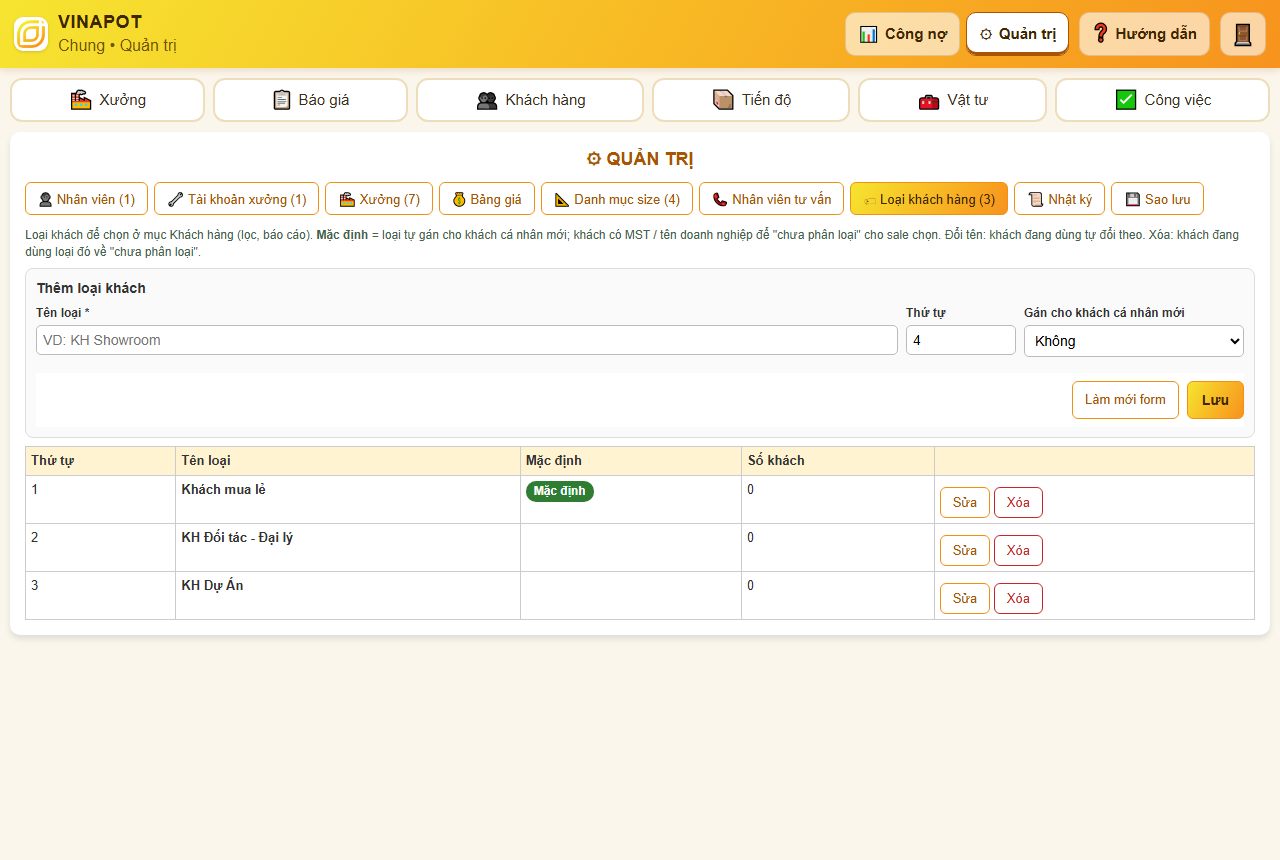Click the Làm mới form button
The image size is (1280, 860).
click(x=1125, y=400)
